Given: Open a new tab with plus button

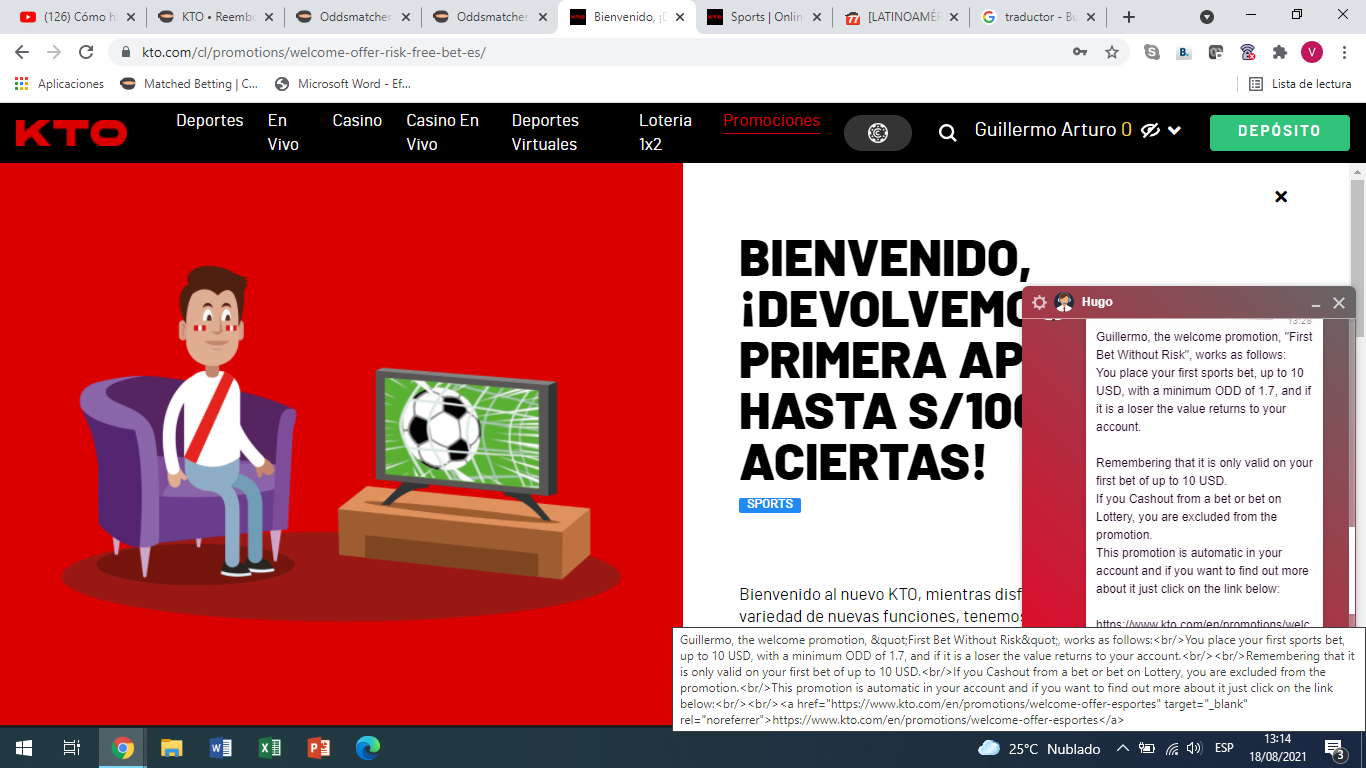Looking at the screenshot, I should 1129,17.
